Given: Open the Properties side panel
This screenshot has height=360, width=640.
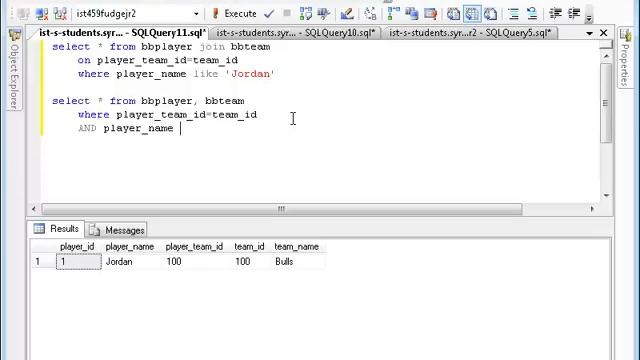Looking at the screenshot, I should tap(625, 57).
